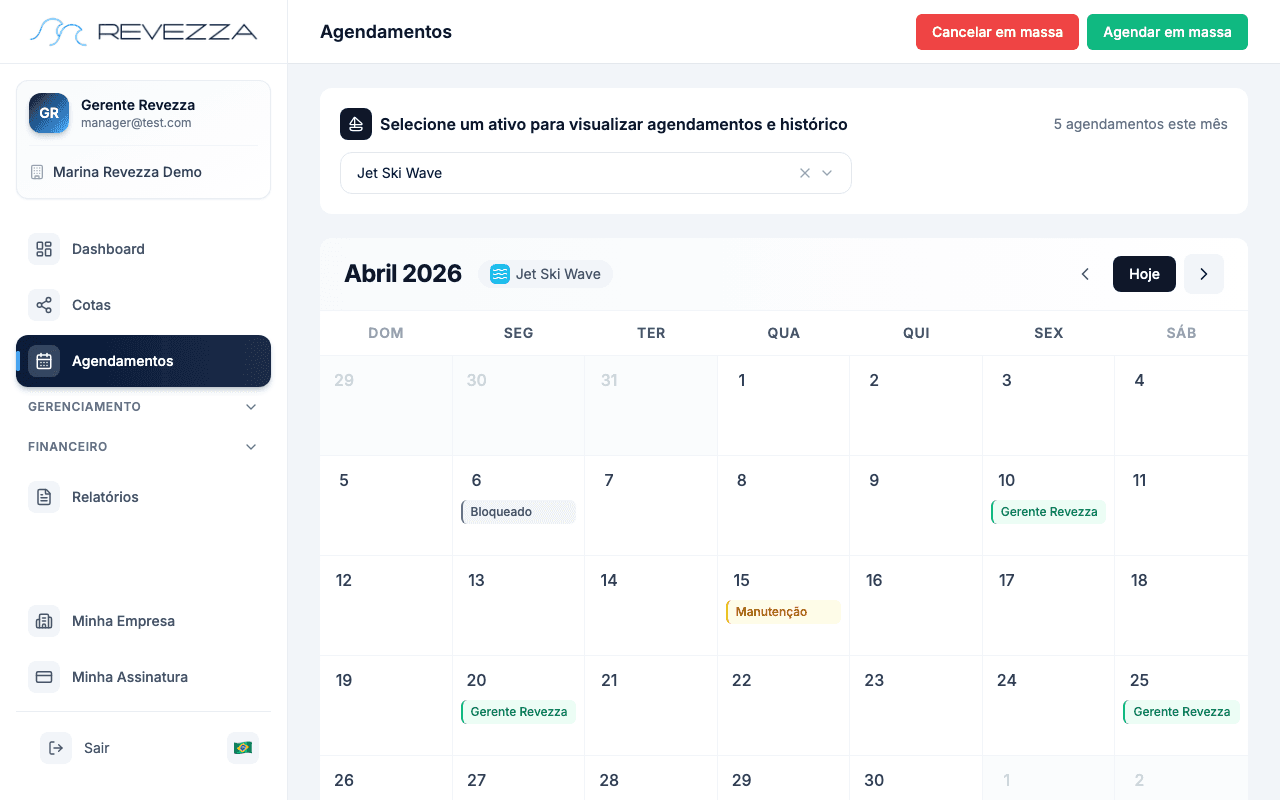1280x800 pixels.
Task: Open Minha Empresa in the sidebar
Action: (143, 621)
